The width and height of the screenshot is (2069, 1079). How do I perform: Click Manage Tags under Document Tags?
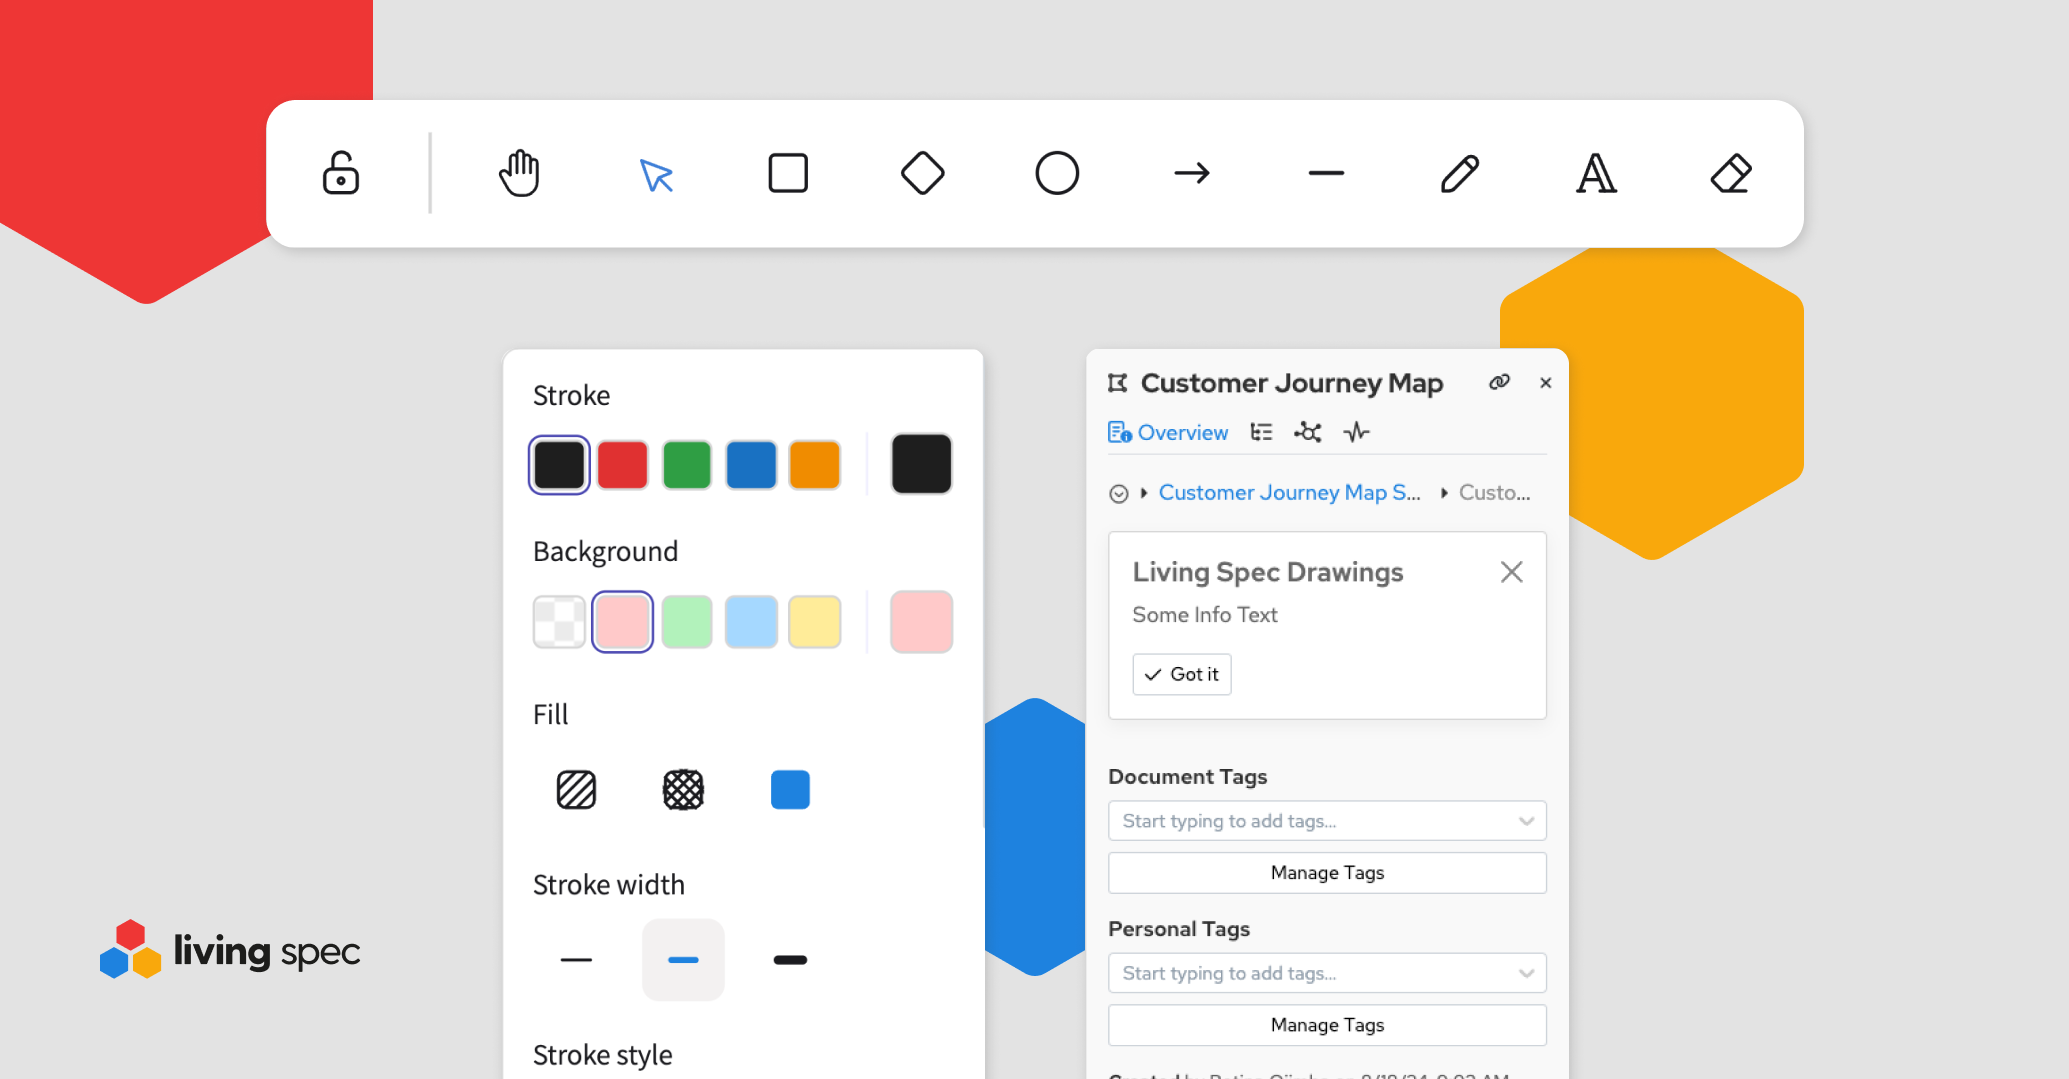1327,873
